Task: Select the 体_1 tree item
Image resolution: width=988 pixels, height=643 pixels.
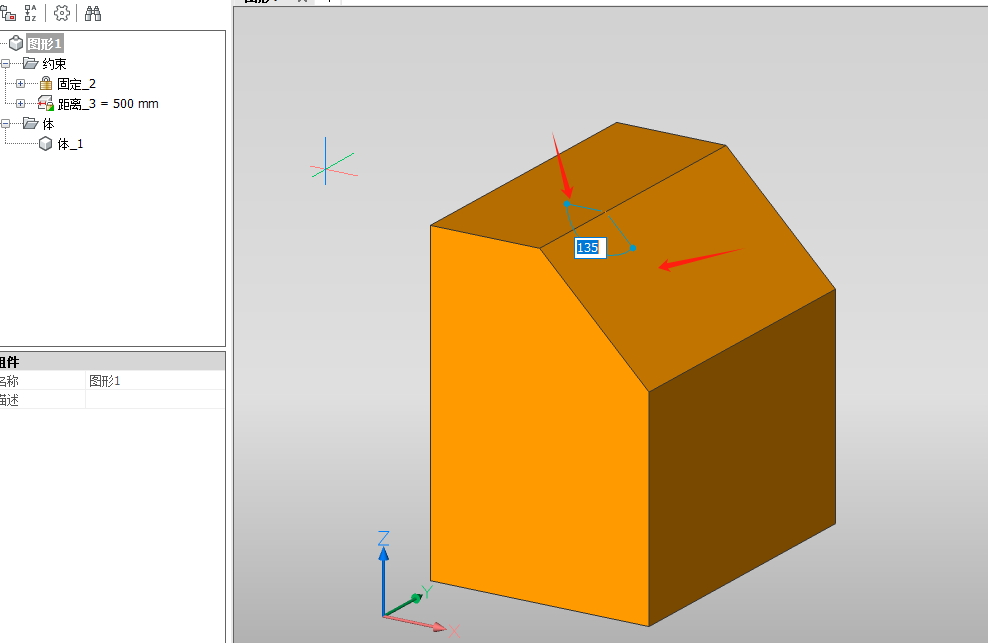Action: pyautogui.click(x=70, y=144)
